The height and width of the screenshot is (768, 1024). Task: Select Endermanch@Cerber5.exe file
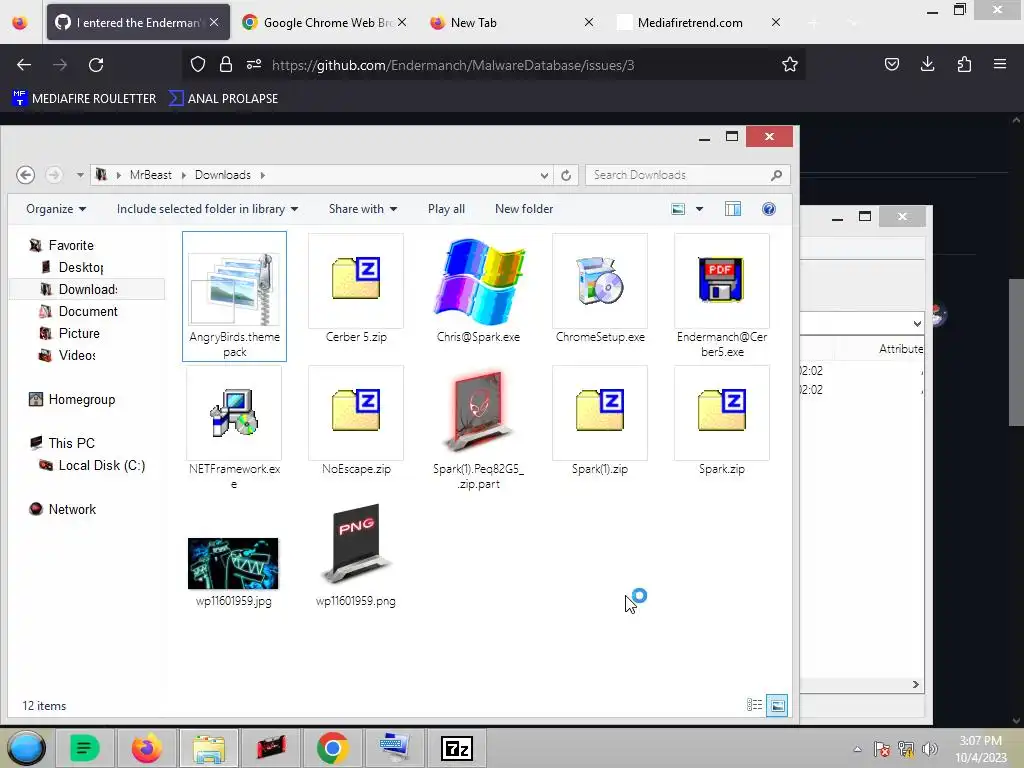(x=722, y=296)
